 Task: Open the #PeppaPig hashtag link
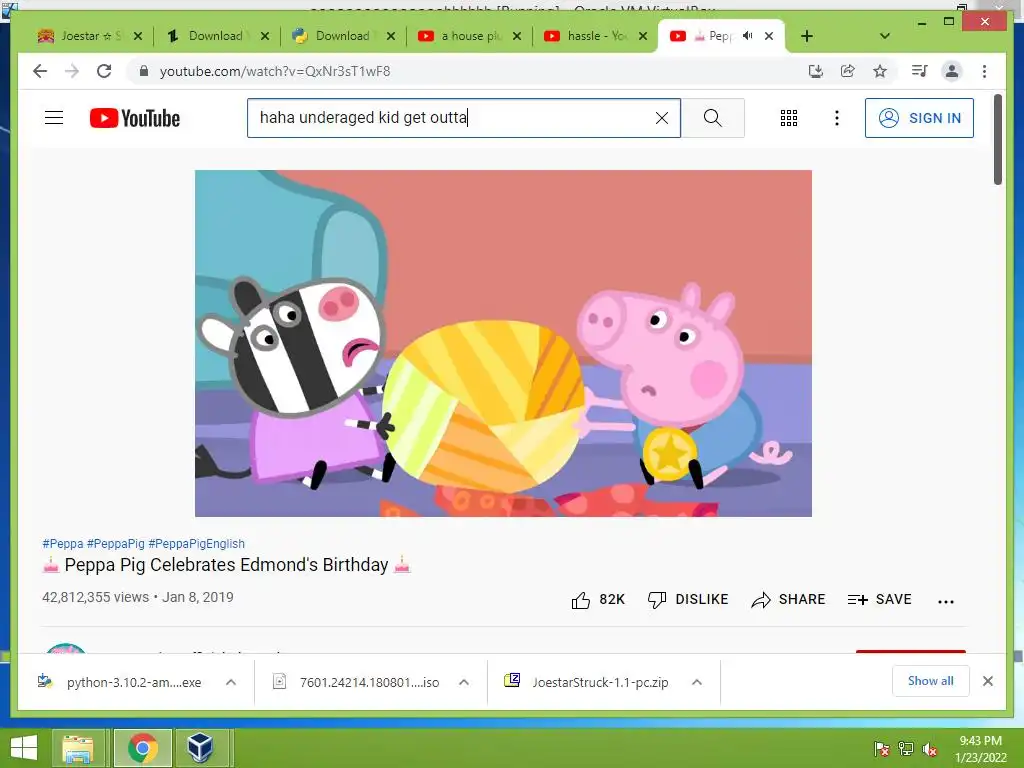click(116, 543)
